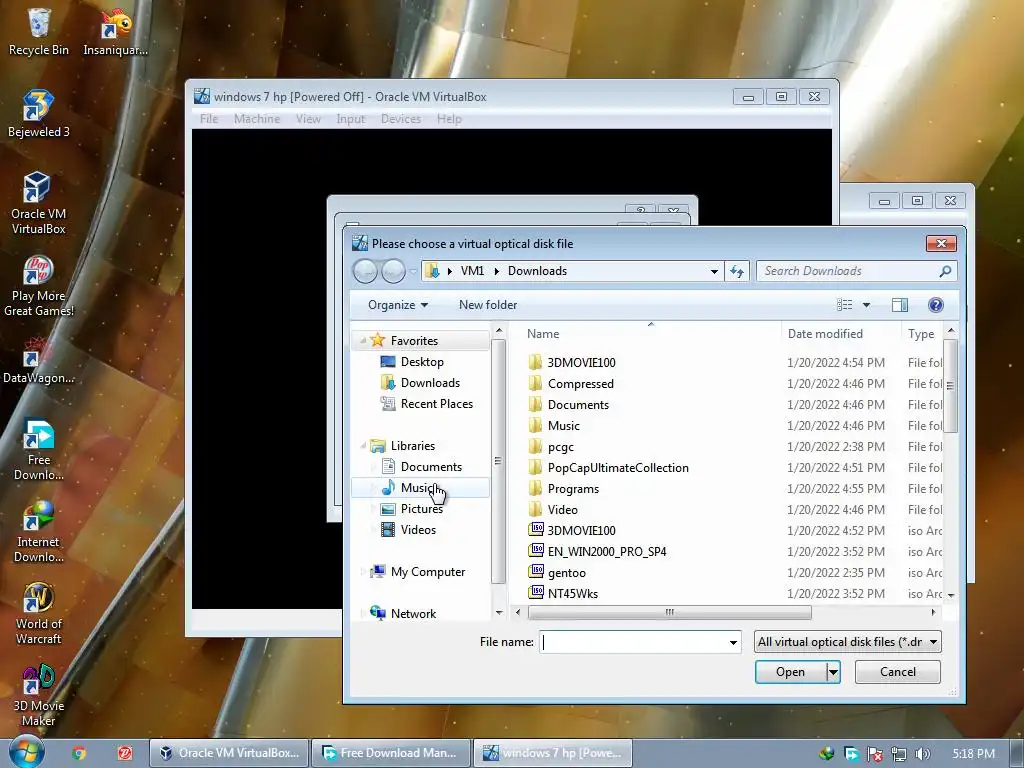The width and height of the screenshot is (1024, 768).
Task: Switch to Free Download Manager taskbar button
Action: coord(391,753)
